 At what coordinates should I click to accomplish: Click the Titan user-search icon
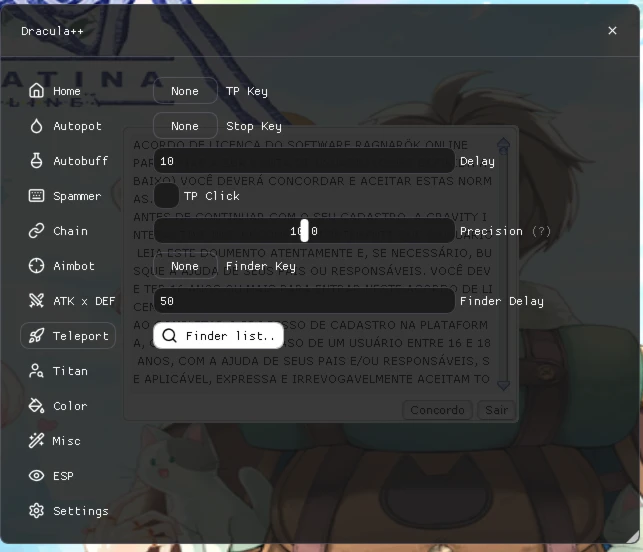tap(36, 371)
